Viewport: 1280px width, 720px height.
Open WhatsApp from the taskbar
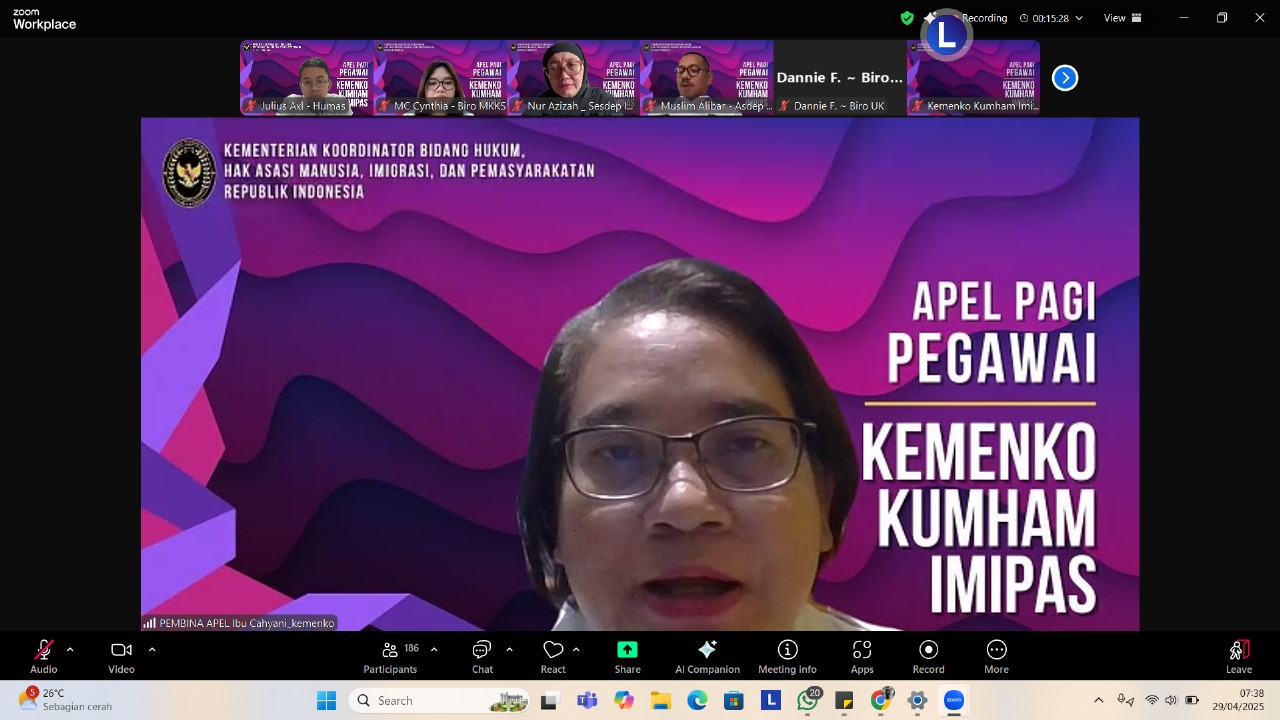pyautogui.click(x=807, y=701)
